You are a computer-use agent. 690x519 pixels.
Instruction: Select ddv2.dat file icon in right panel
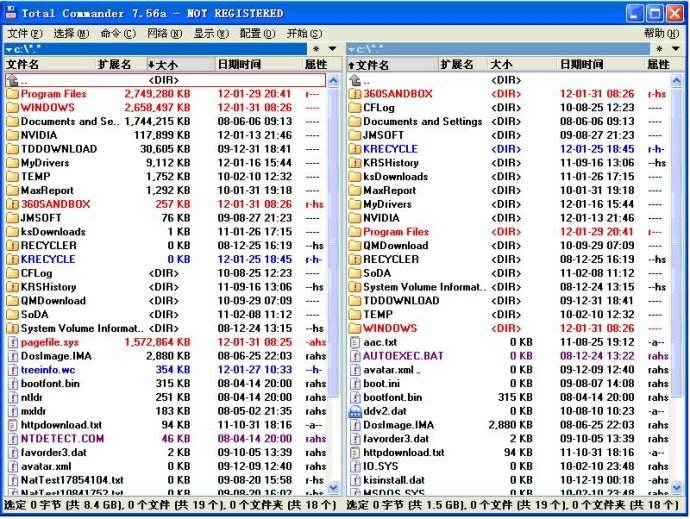355,412
